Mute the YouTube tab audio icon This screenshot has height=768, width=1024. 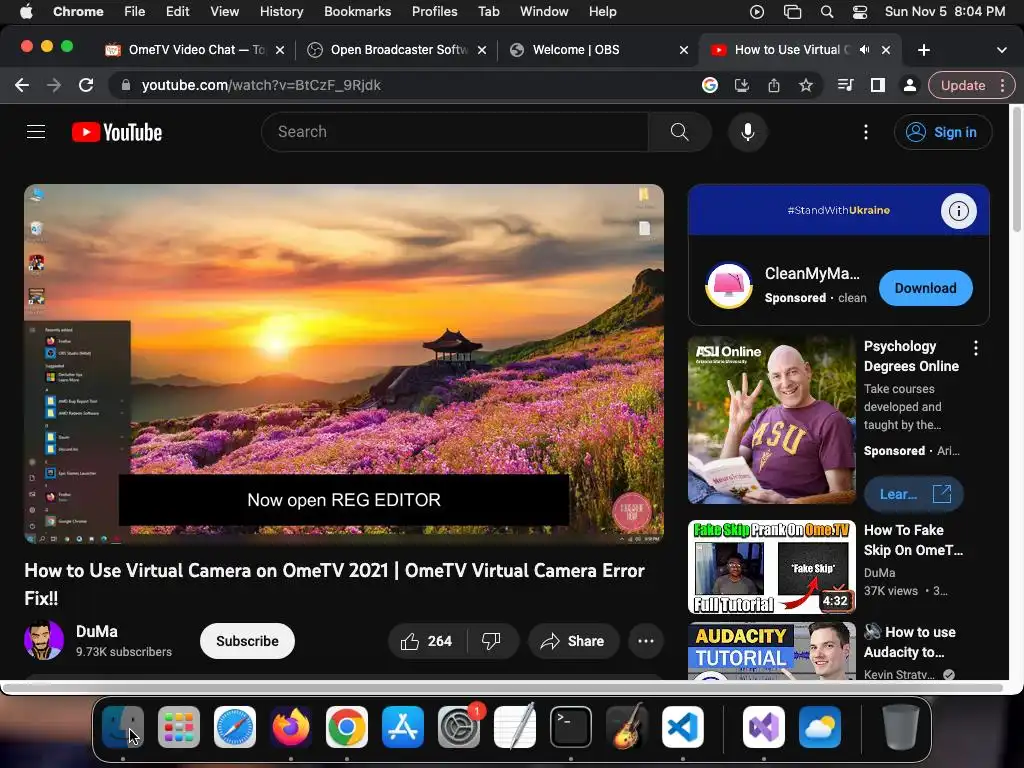coord(865,50)
